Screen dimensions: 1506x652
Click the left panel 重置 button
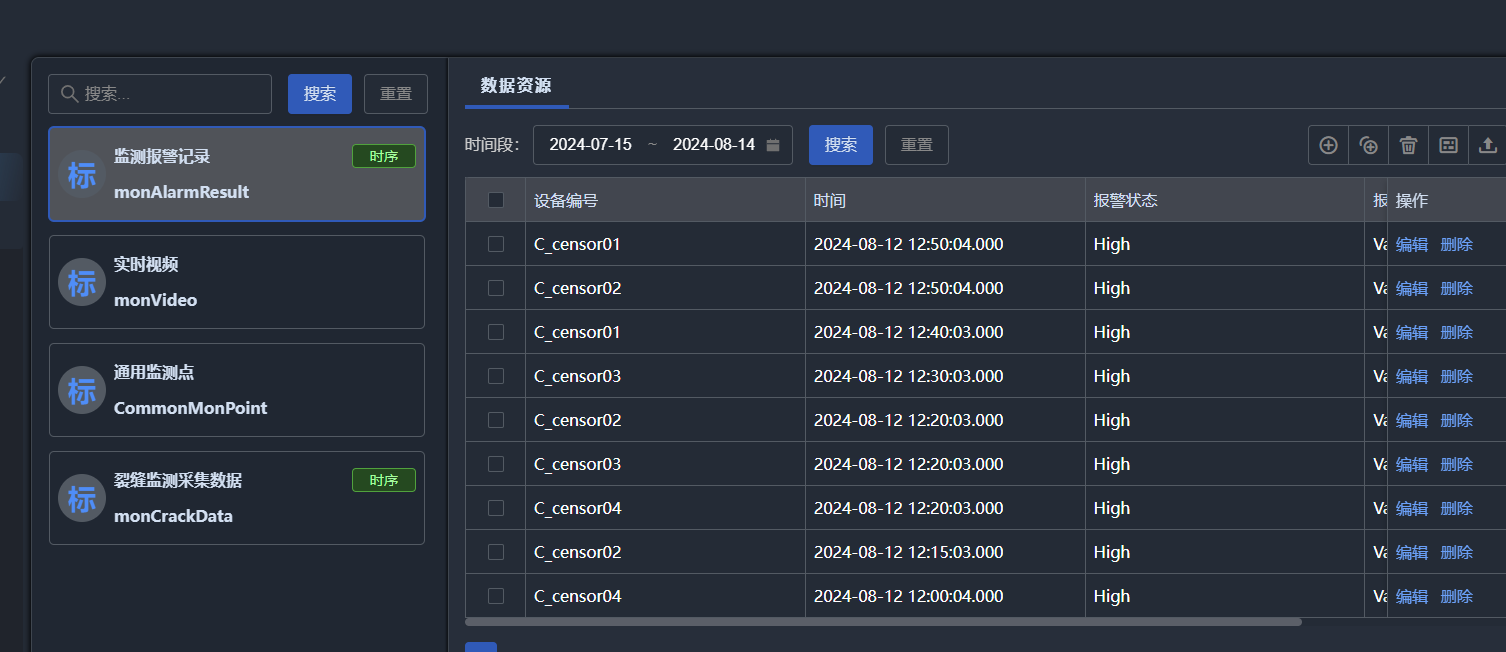click(396, 94)
